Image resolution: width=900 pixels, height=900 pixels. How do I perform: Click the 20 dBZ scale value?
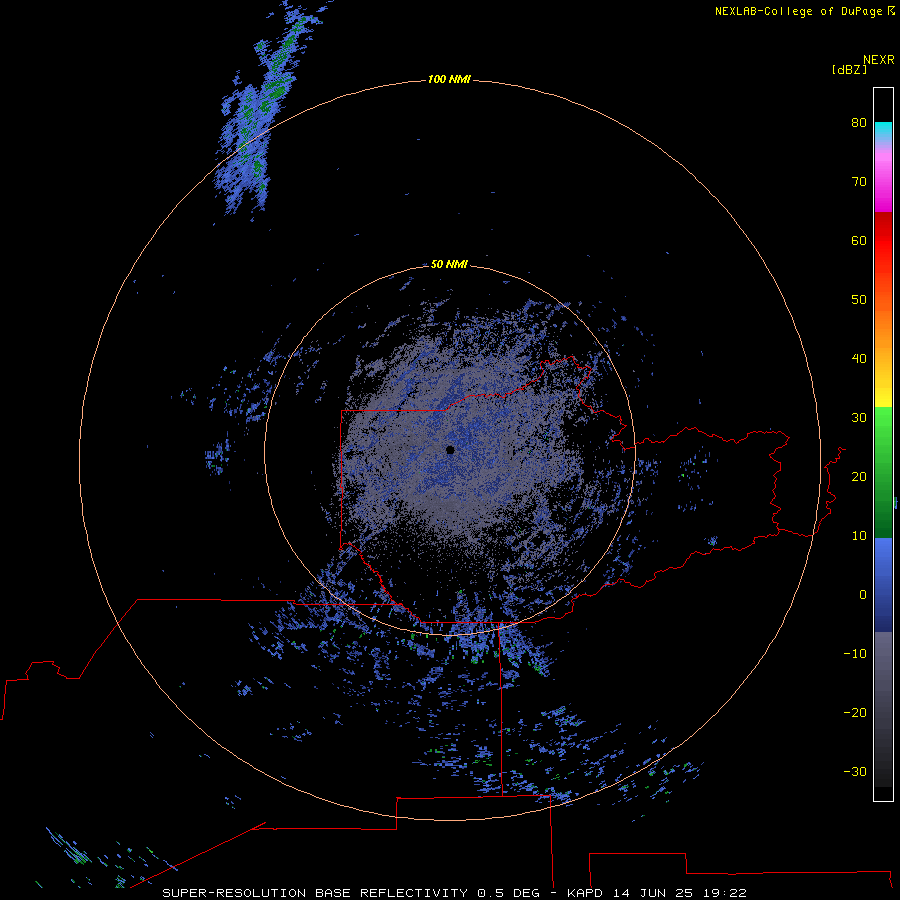click(x=859, y=477)
